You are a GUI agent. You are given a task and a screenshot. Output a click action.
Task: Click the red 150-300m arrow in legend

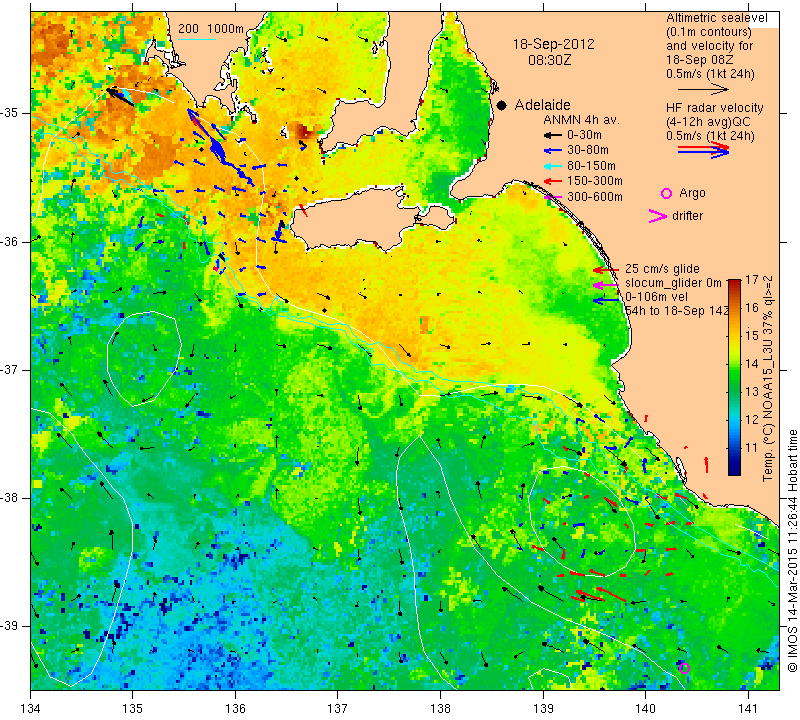[552, 181]
